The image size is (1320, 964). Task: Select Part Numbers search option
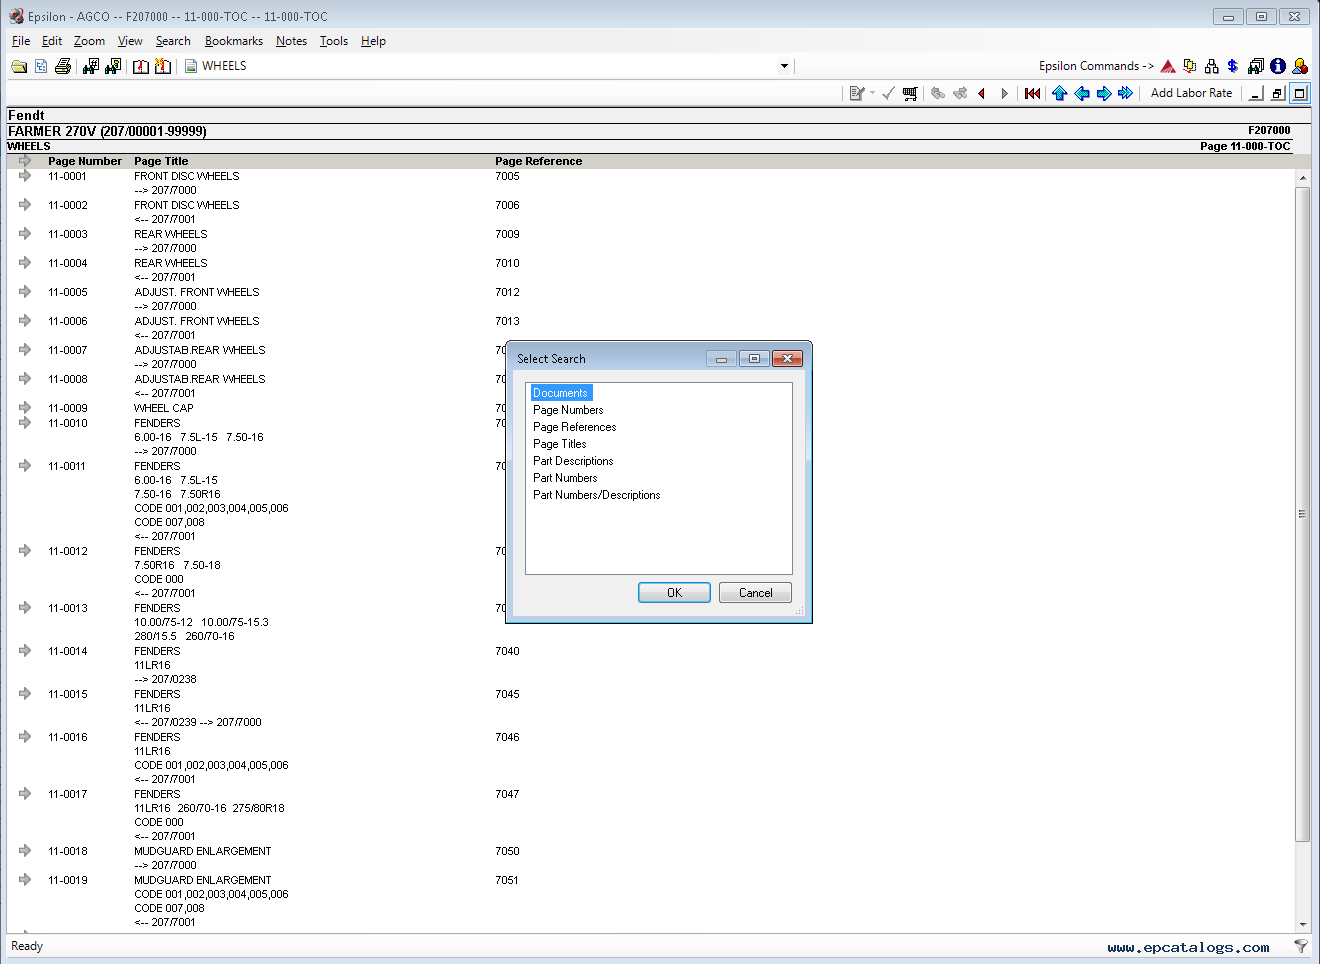565,478
